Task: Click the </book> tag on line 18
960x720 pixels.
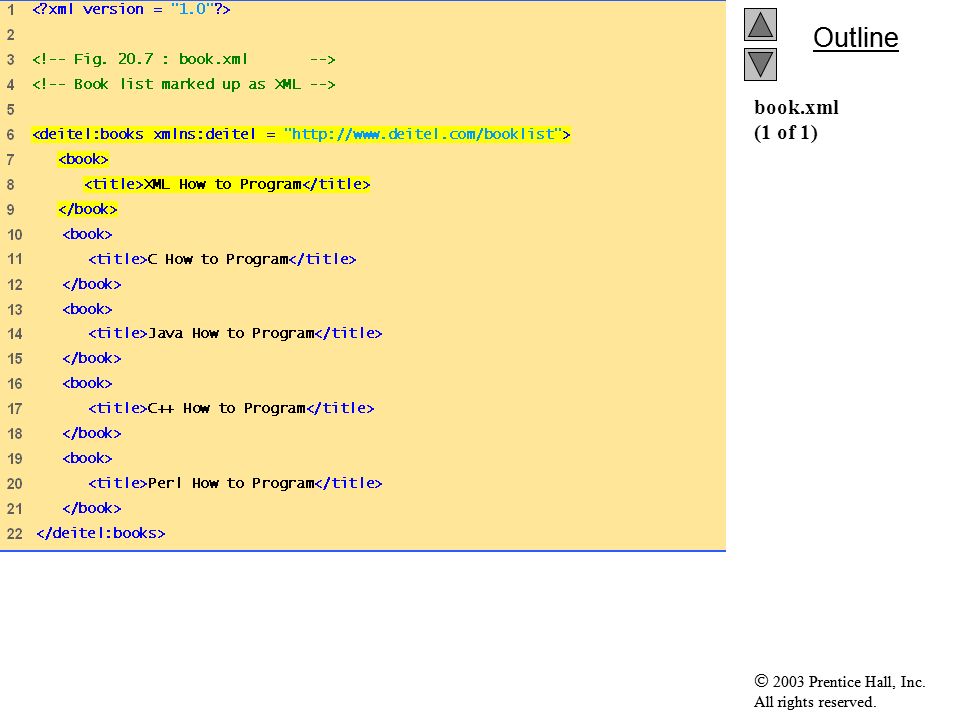Action: pyautogui.click(x=92, y=433)
